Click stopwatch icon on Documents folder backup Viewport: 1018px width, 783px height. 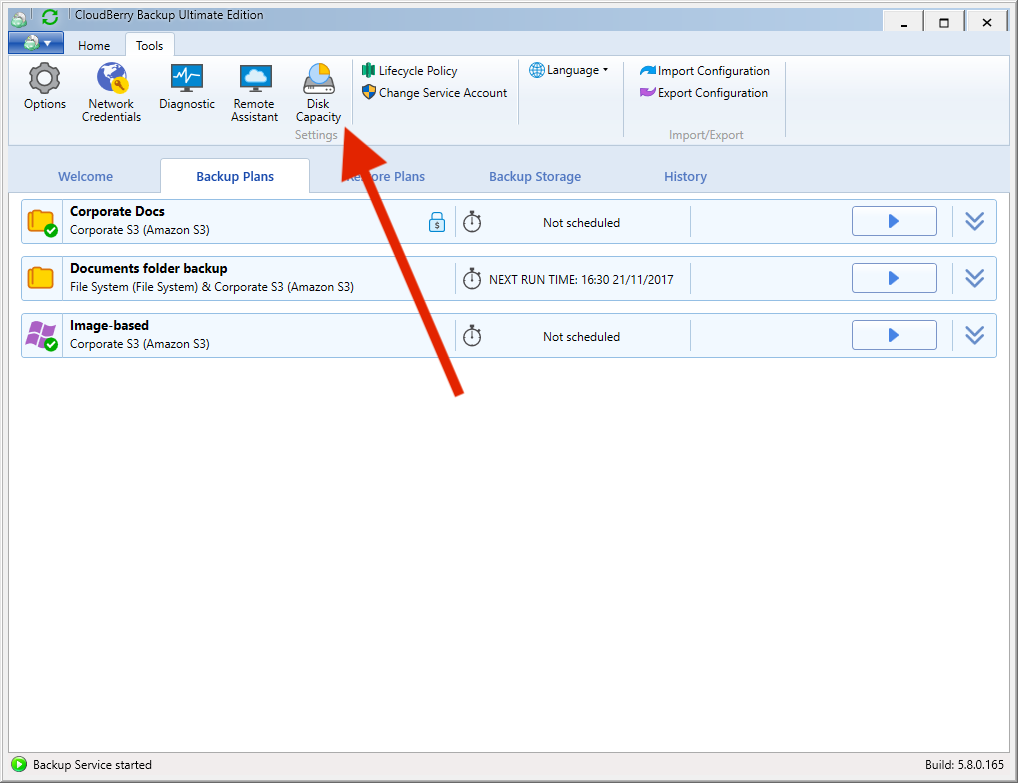click(x=472, y=279)
